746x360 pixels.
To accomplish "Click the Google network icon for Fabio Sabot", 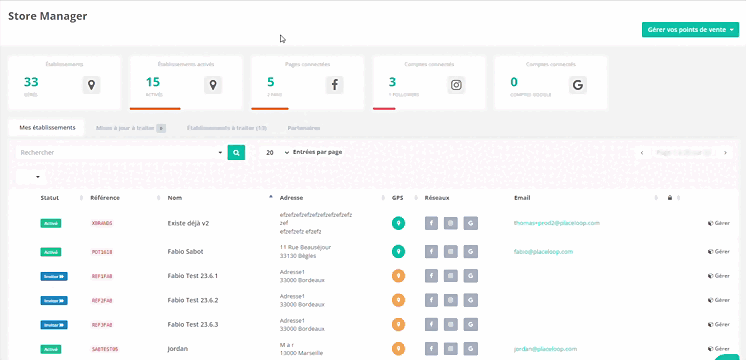I will (471, 252).
